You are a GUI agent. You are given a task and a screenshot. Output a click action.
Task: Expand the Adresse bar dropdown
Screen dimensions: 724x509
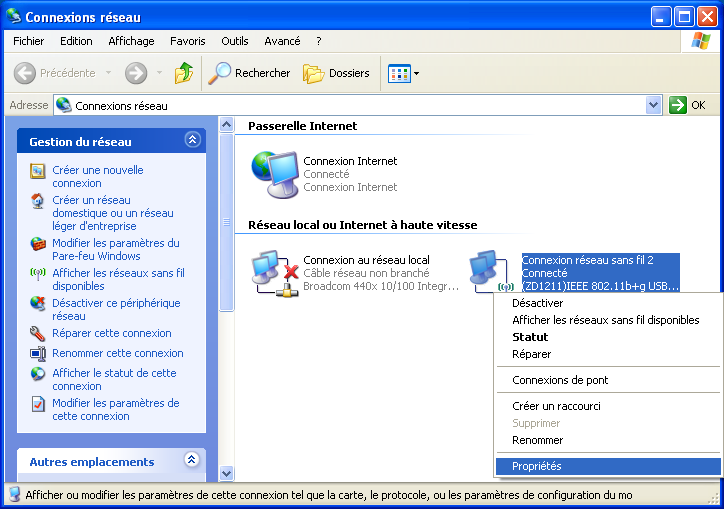click(x=653, y=105)
